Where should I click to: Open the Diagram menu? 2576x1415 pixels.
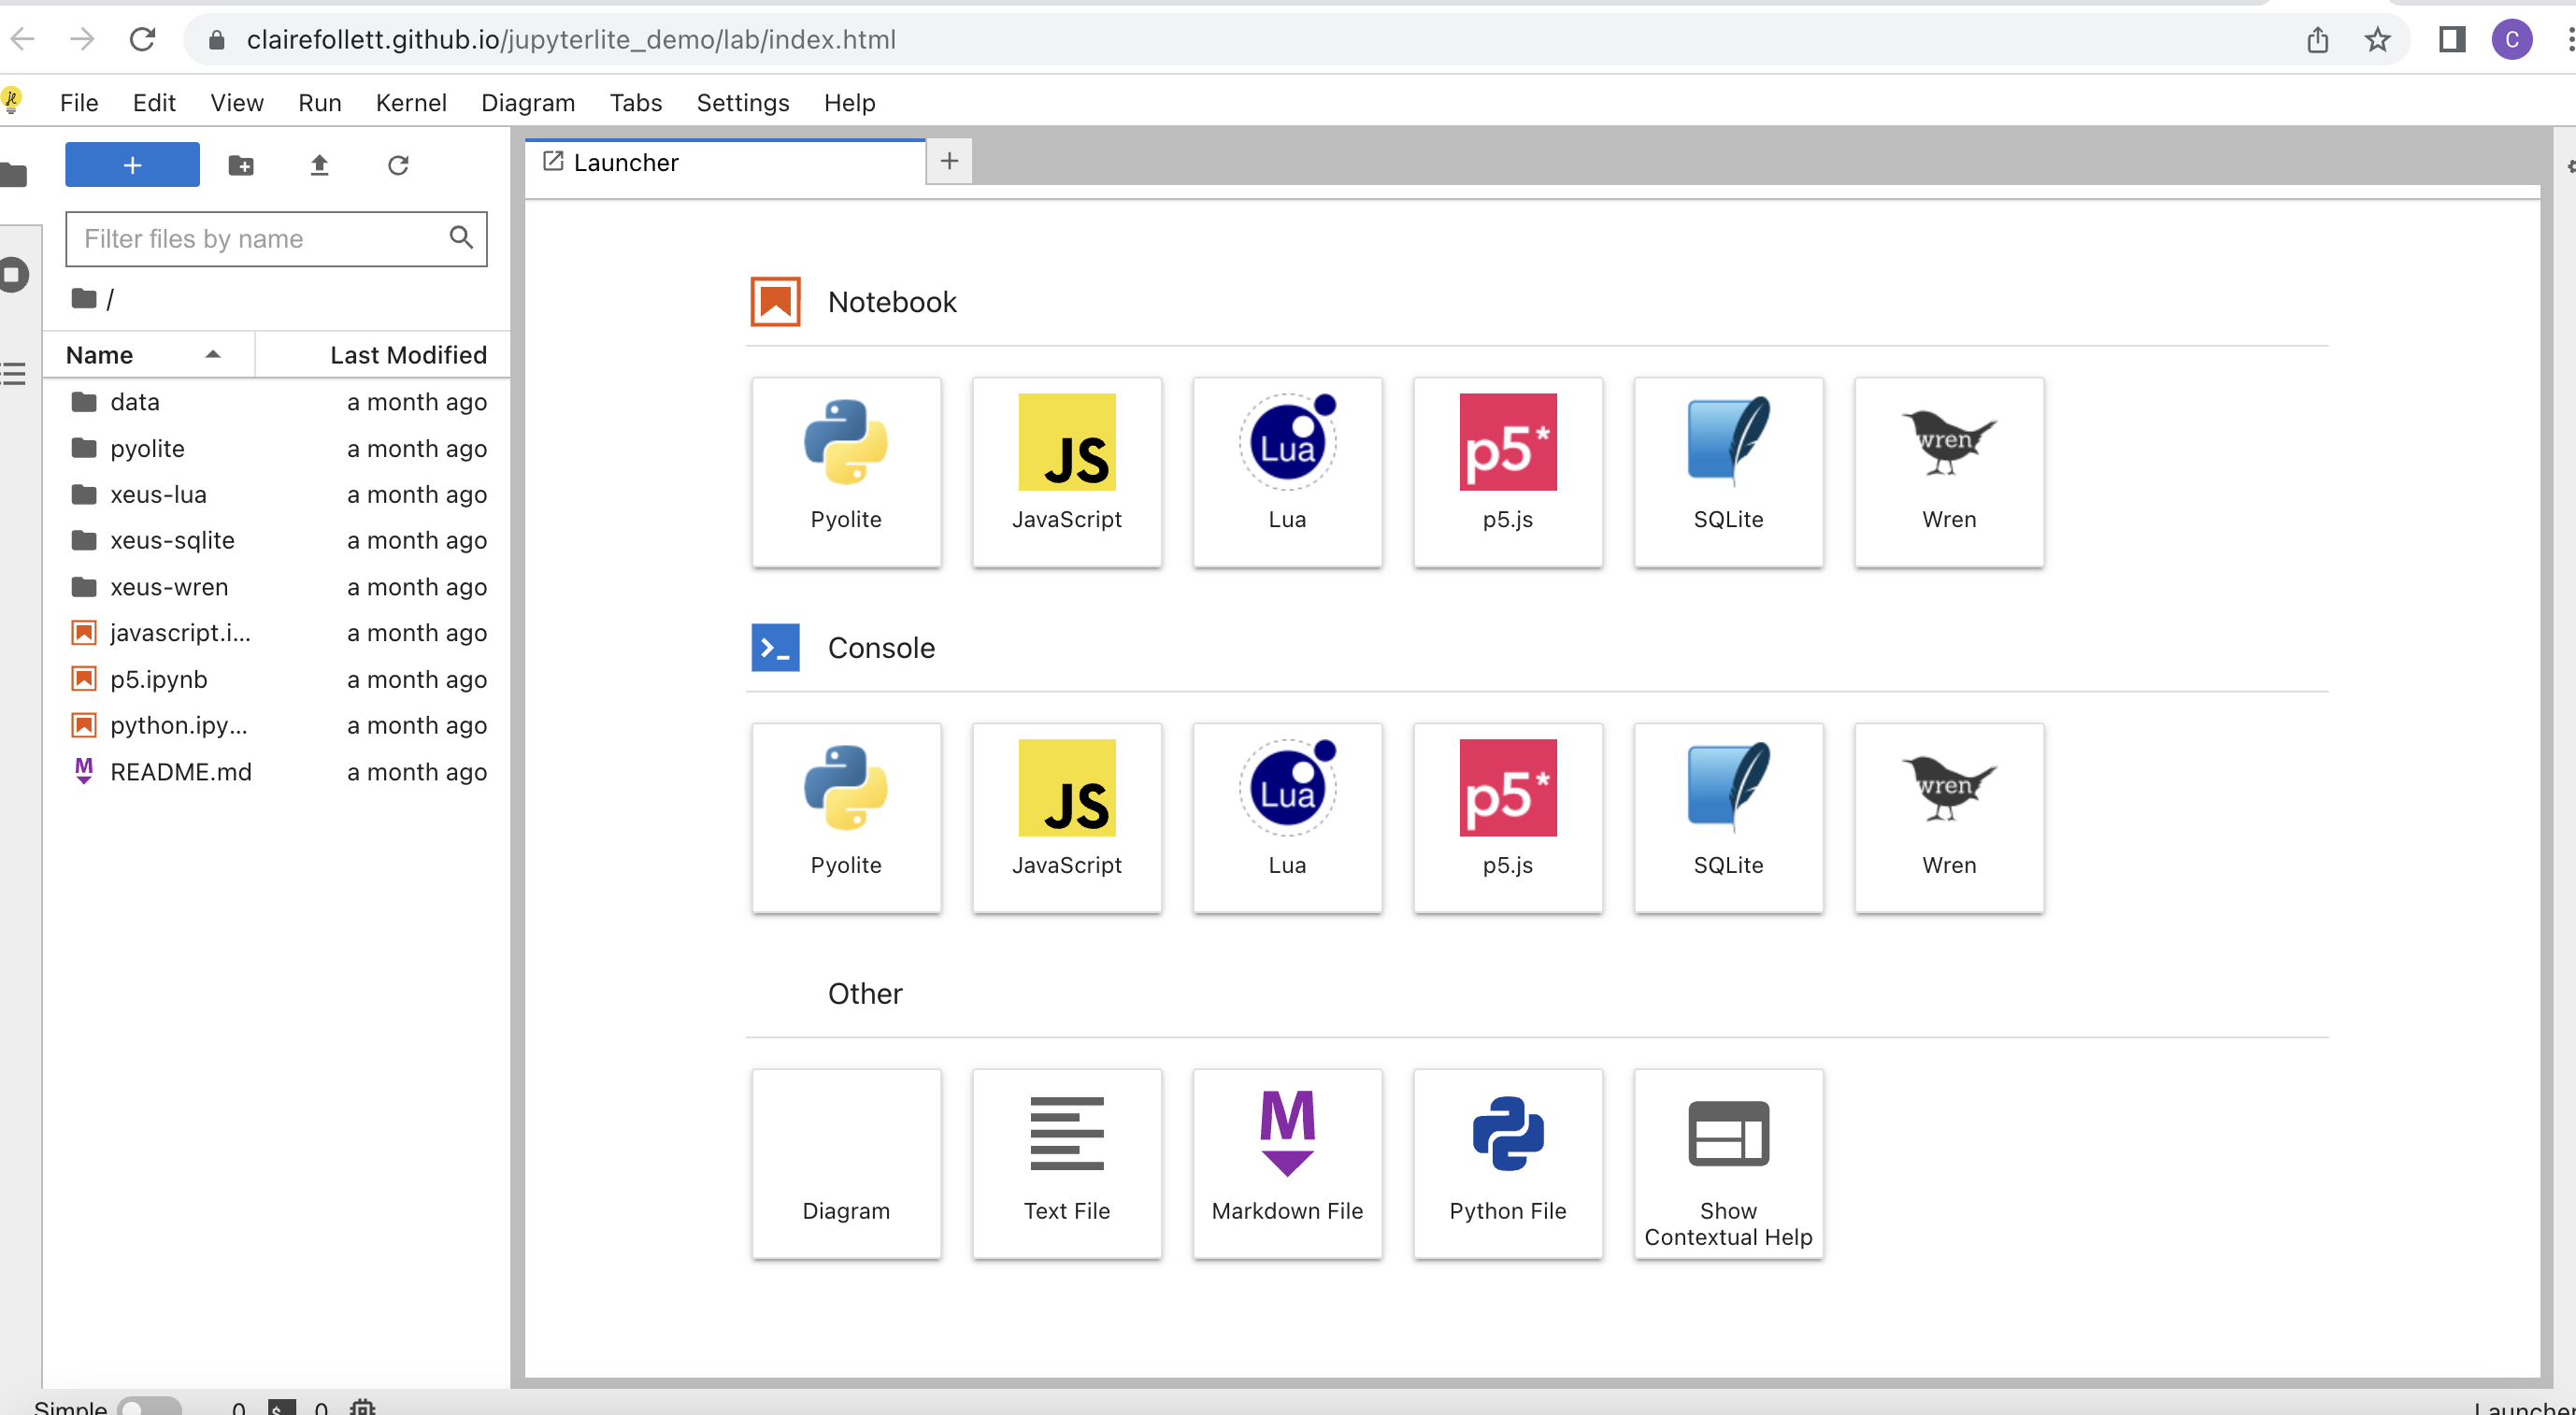click(x=528, y=103)
